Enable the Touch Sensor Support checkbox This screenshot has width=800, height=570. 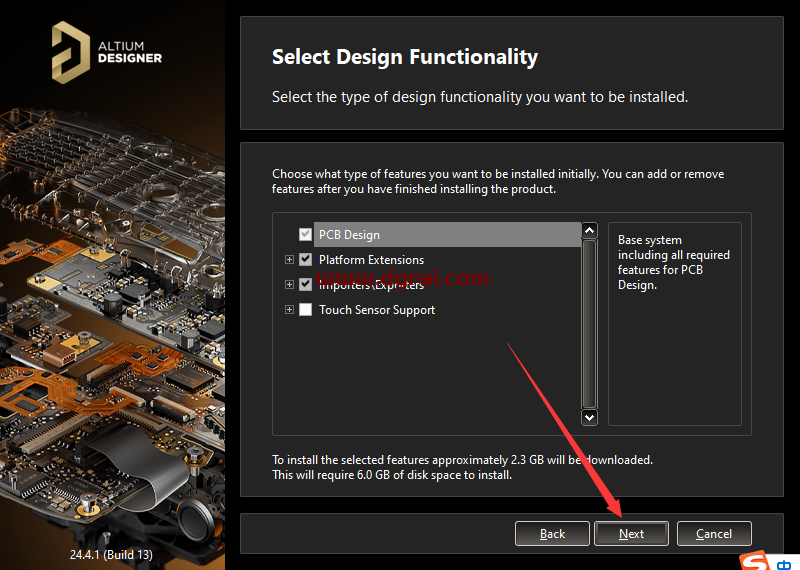[x=305, y=309]
